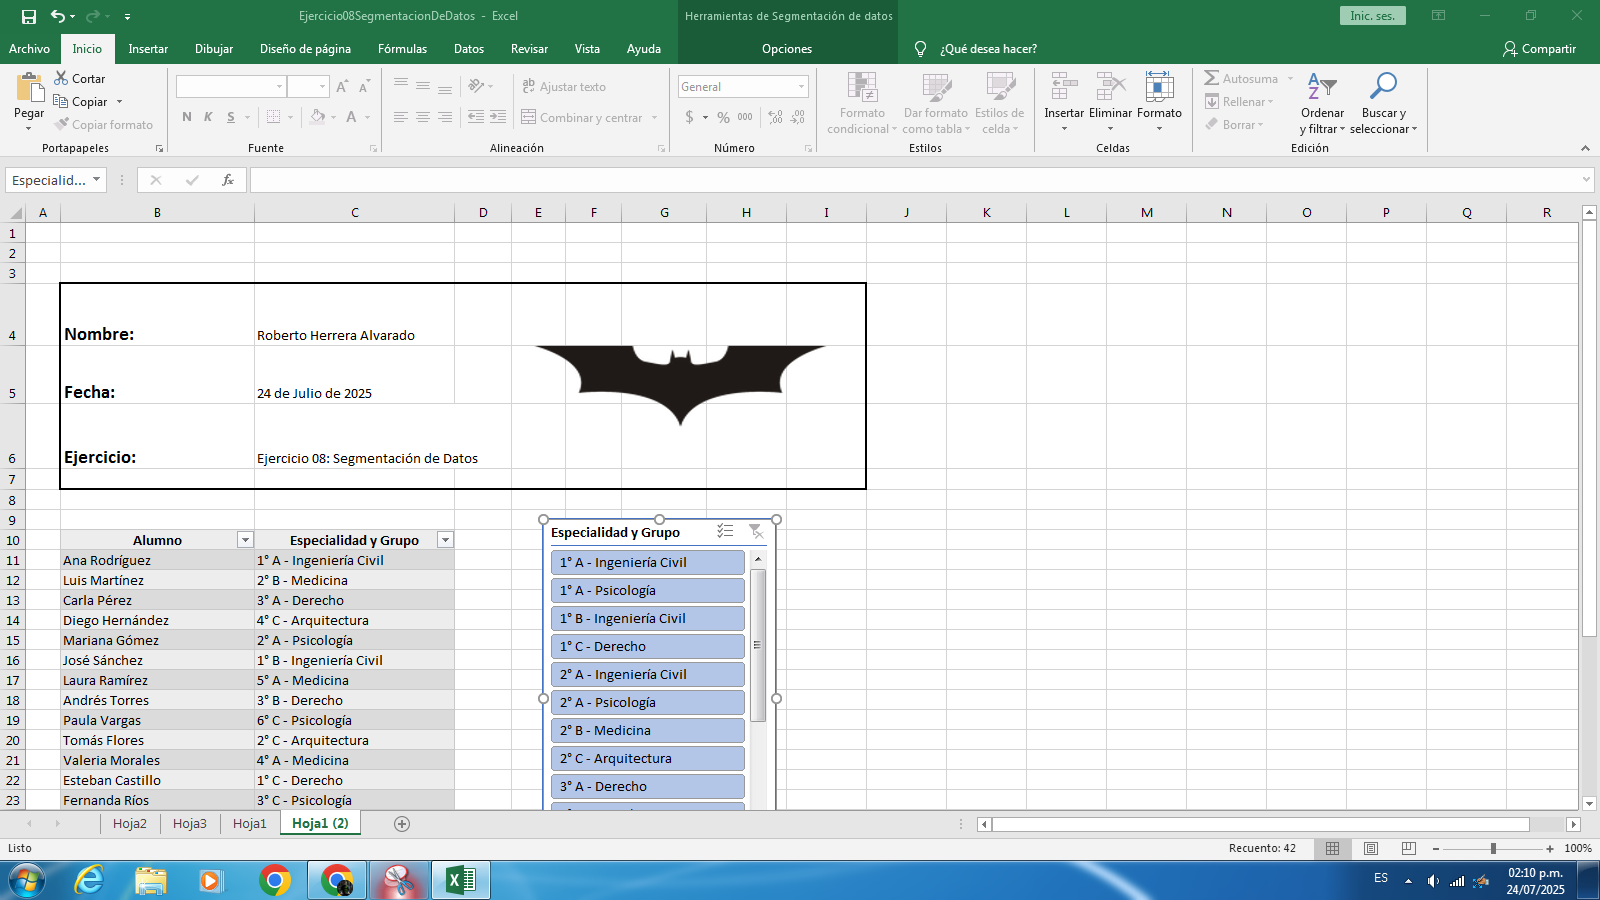1600x900 pixels.
Task: Click the Insertar celdas icon
Action: [1064, 88]
